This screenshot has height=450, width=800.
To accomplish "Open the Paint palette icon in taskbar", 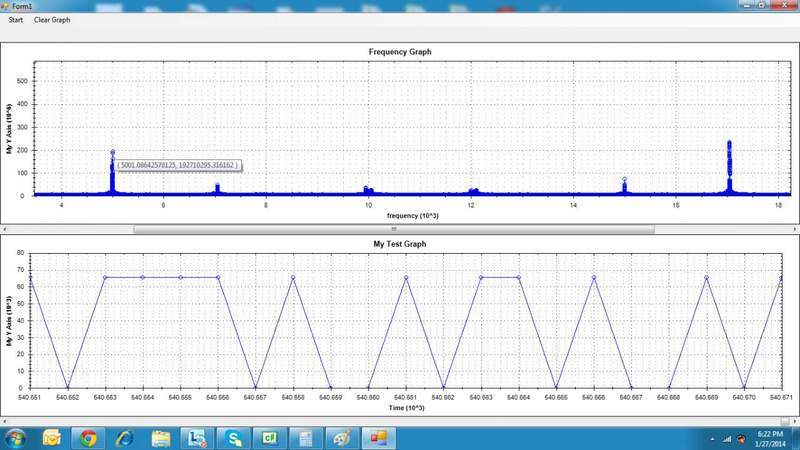I will tap(342, 437).
